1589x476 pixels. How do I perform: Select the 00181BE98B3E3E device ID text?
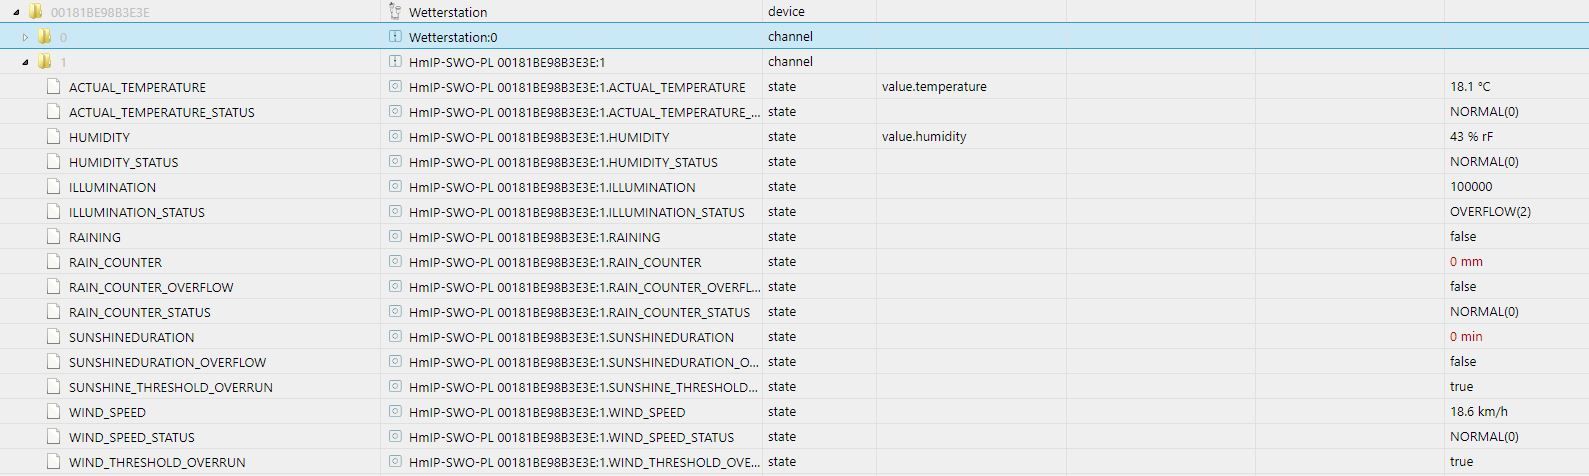[100, 12]
